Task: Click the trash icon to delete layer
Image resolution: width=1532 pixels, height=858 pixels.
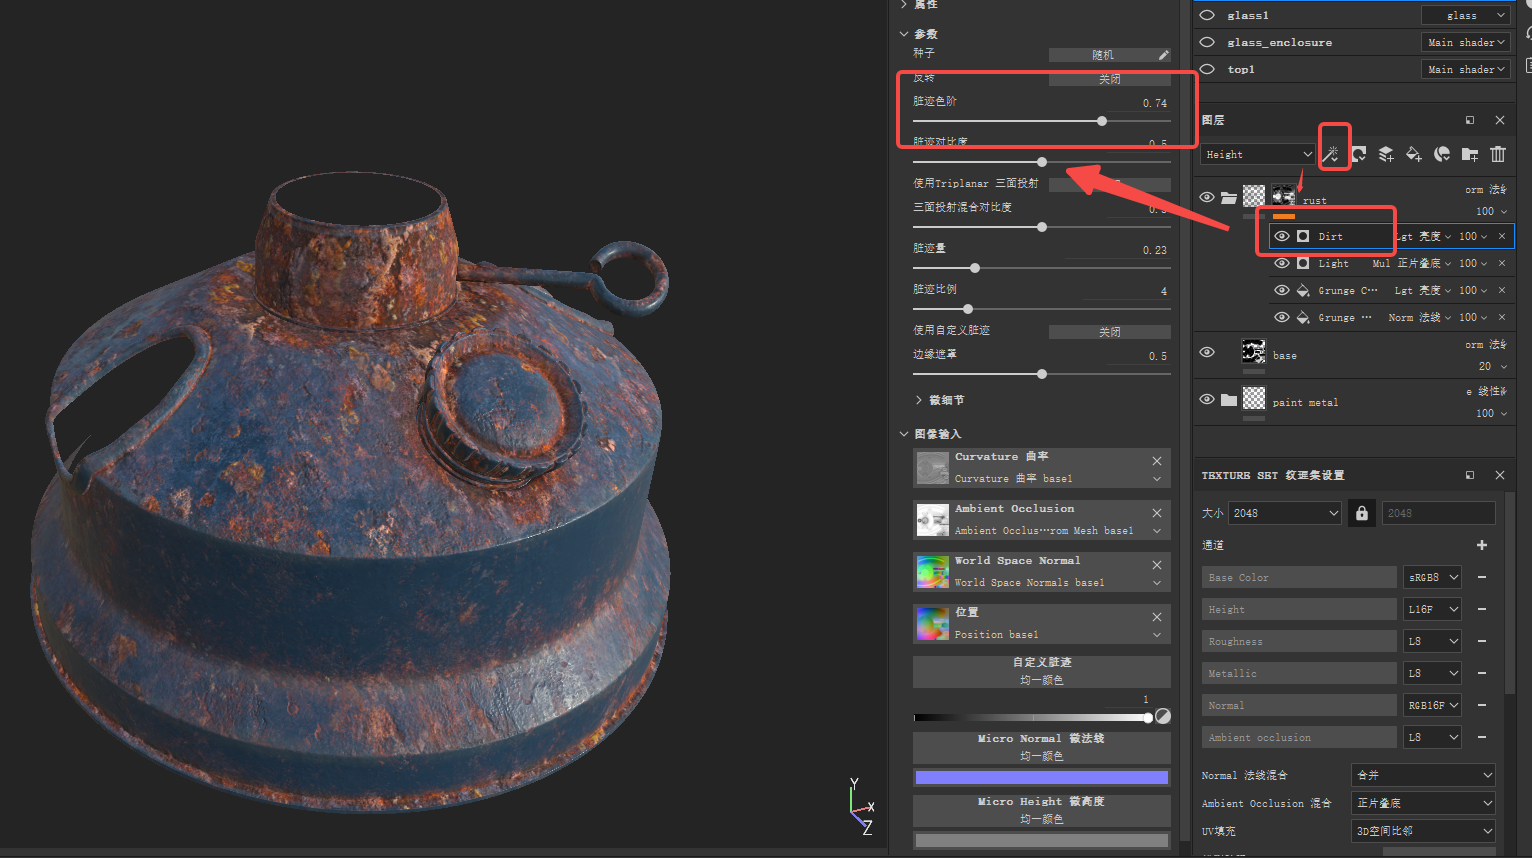Action: tap(1498, 154)
